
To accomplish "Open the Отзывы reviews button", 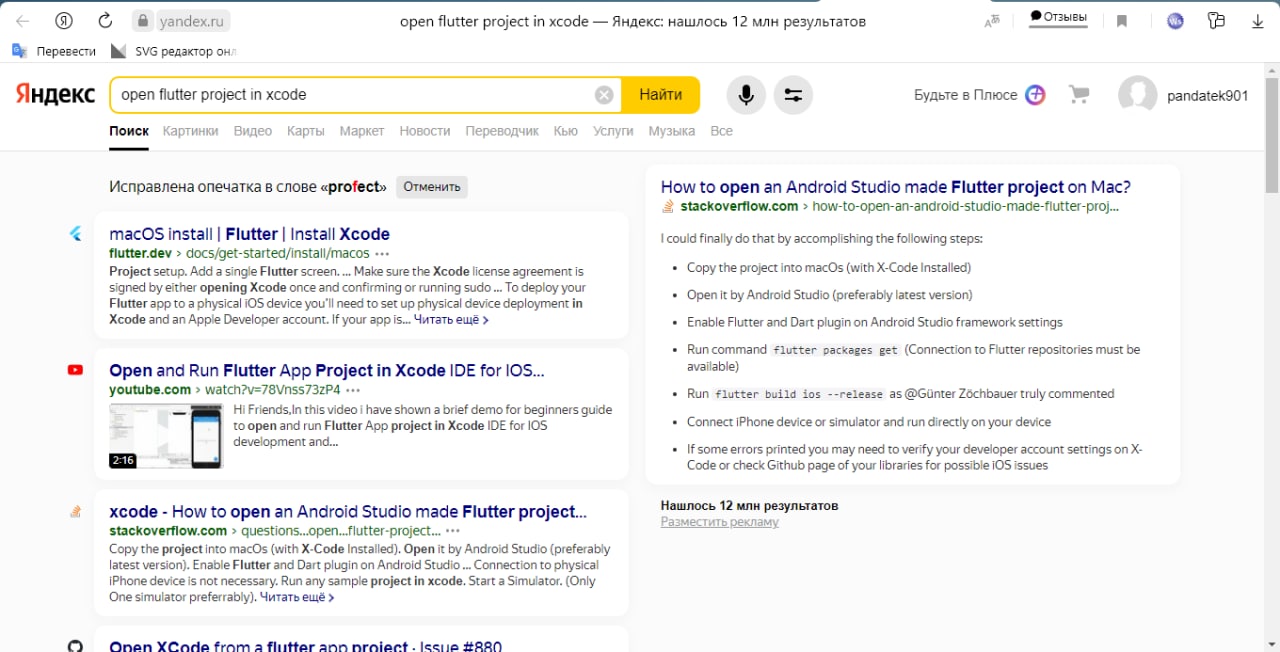I will pos(1058,17).
